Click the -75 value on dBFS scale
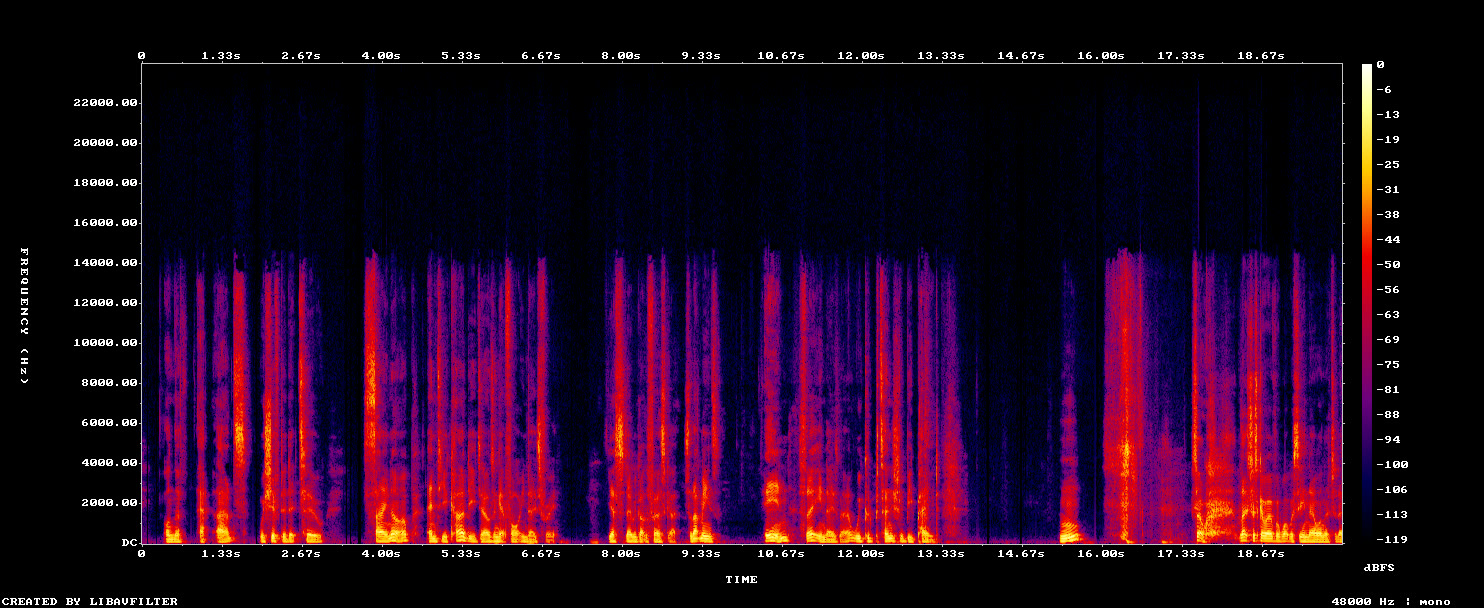 1388,365
